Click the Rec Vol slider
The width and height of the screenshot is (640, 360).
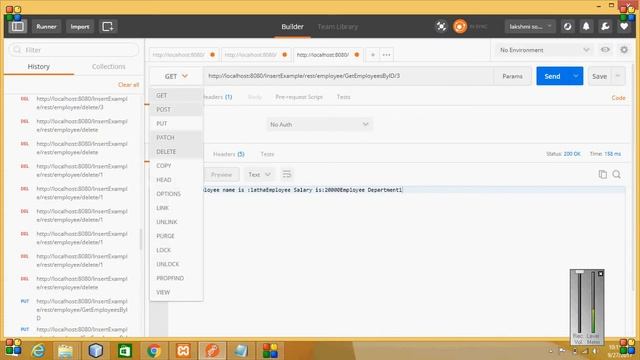point(579,302)
